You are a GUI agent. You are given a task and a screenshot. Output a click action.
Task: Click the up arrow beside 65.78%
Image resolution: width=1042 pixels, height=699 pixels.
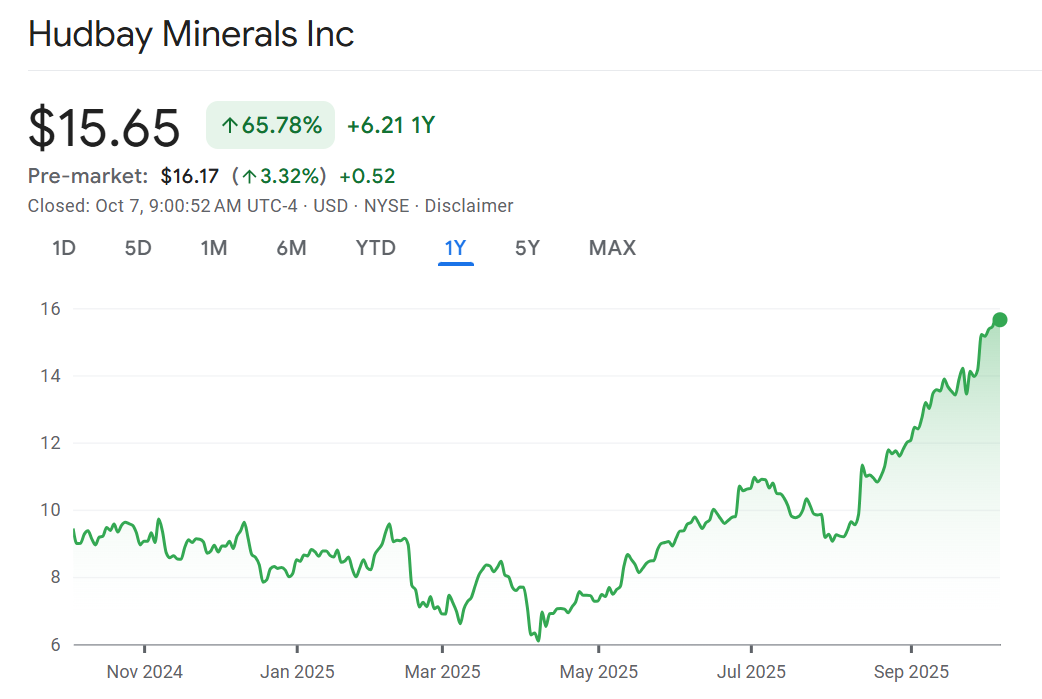click(x=229, y=126)
